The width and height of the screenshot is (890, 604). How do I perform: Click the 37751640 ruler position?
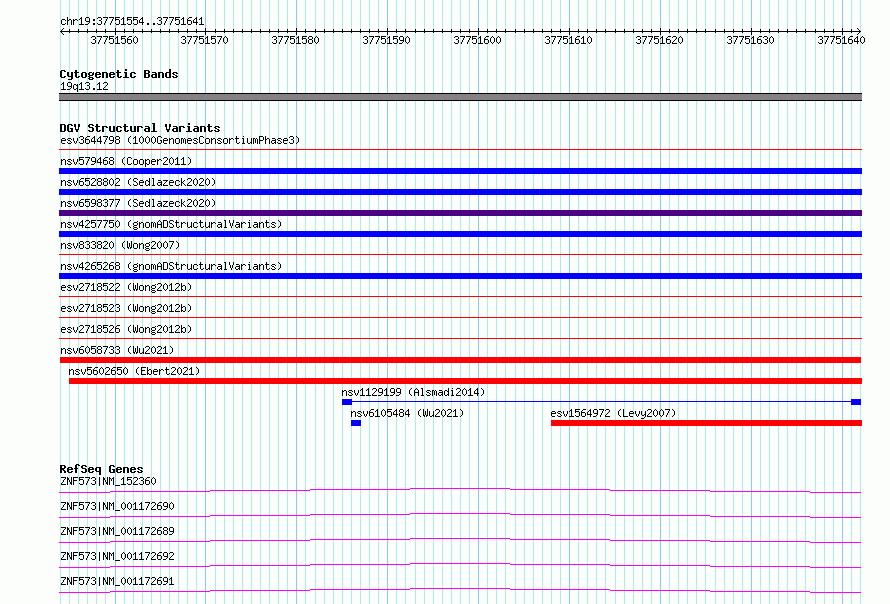(x=841, y=40)
